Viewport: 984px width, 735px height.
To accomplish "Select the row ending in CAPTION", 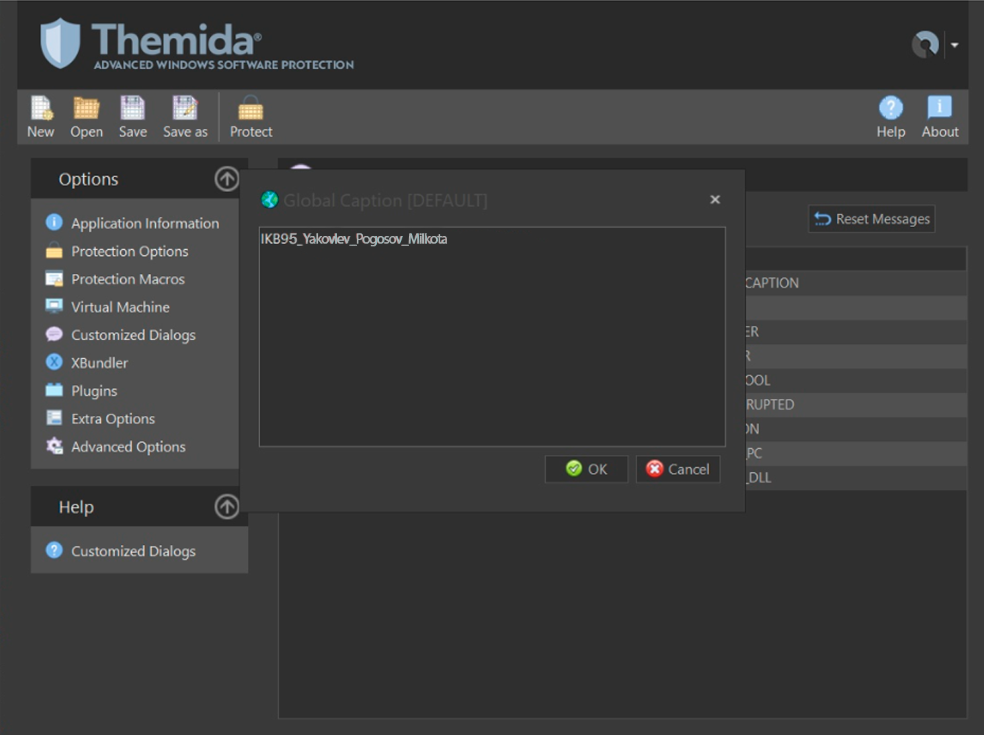I will [855, 283].
